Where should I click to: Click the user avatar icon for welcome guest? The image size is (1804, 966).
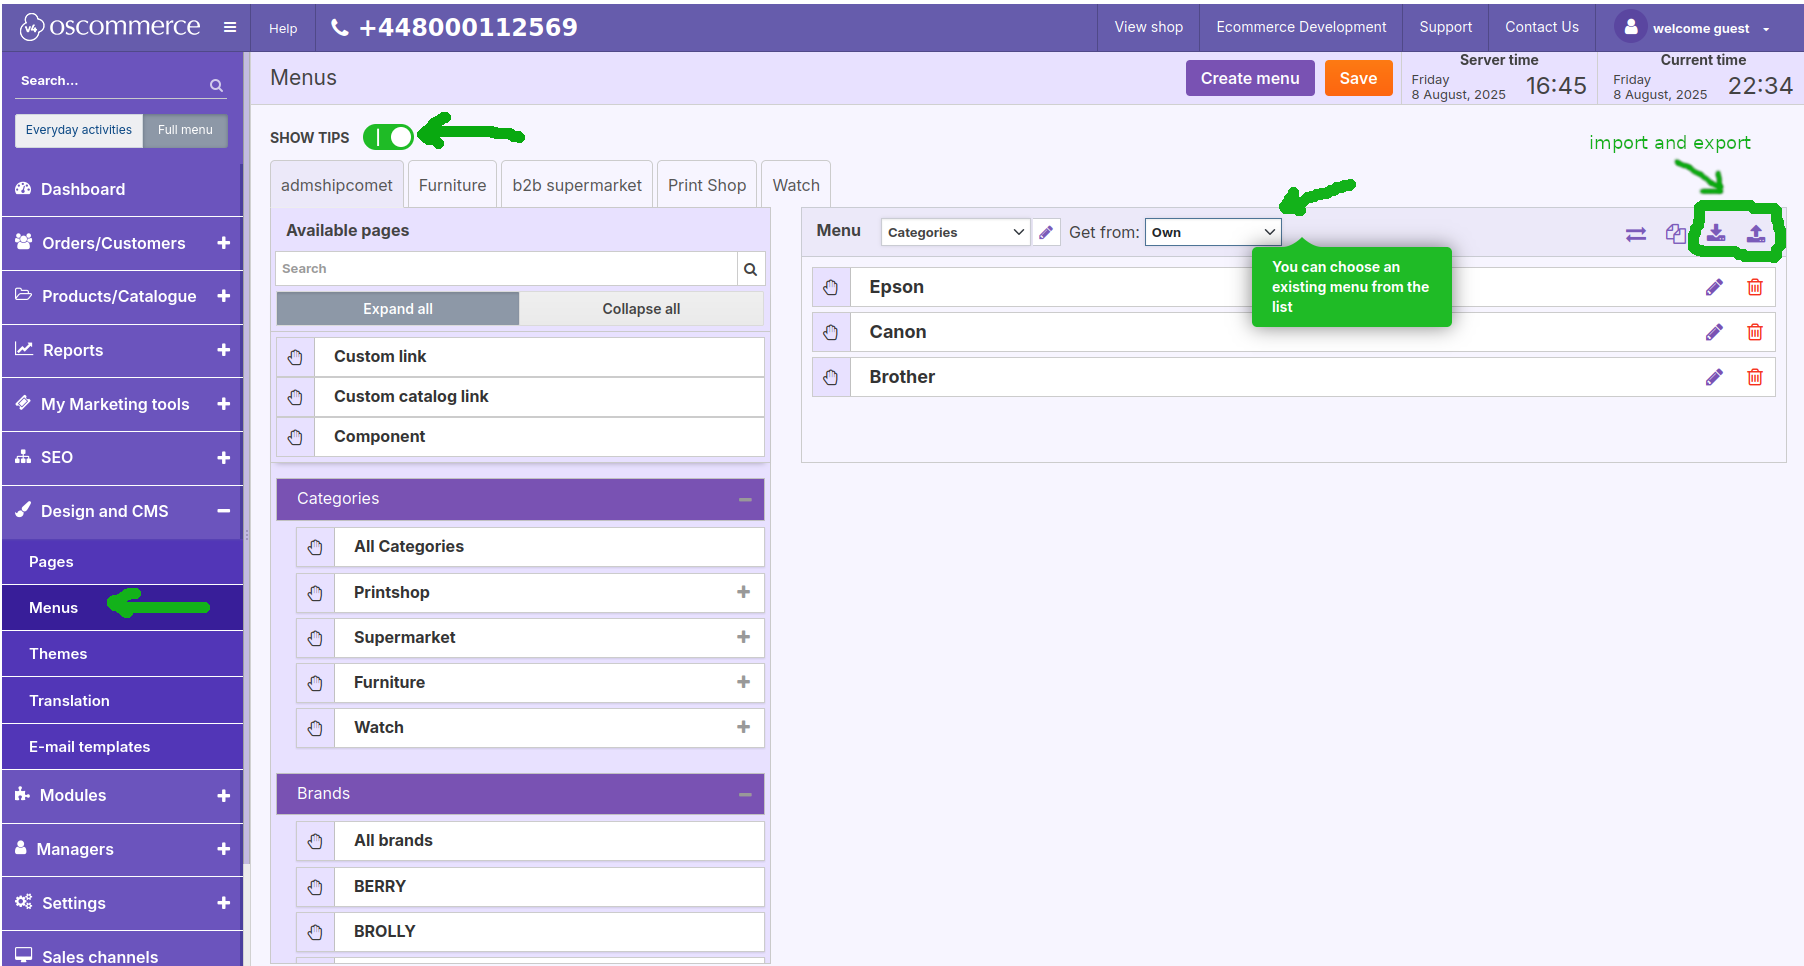pyautogui.click(x=1630, y=27)
